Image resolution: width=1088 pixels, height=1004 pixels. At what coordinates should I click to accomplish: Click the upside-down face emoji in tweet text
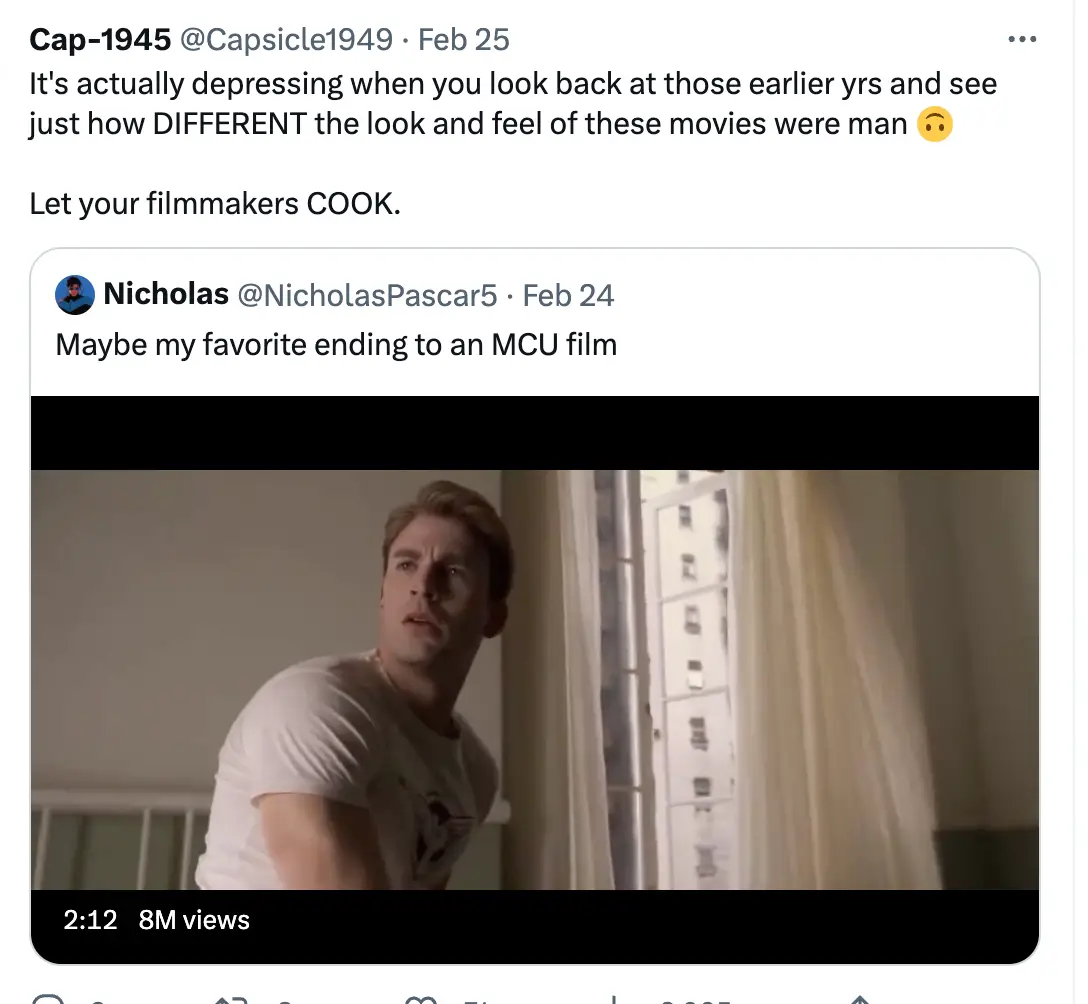tap(934, 124)
